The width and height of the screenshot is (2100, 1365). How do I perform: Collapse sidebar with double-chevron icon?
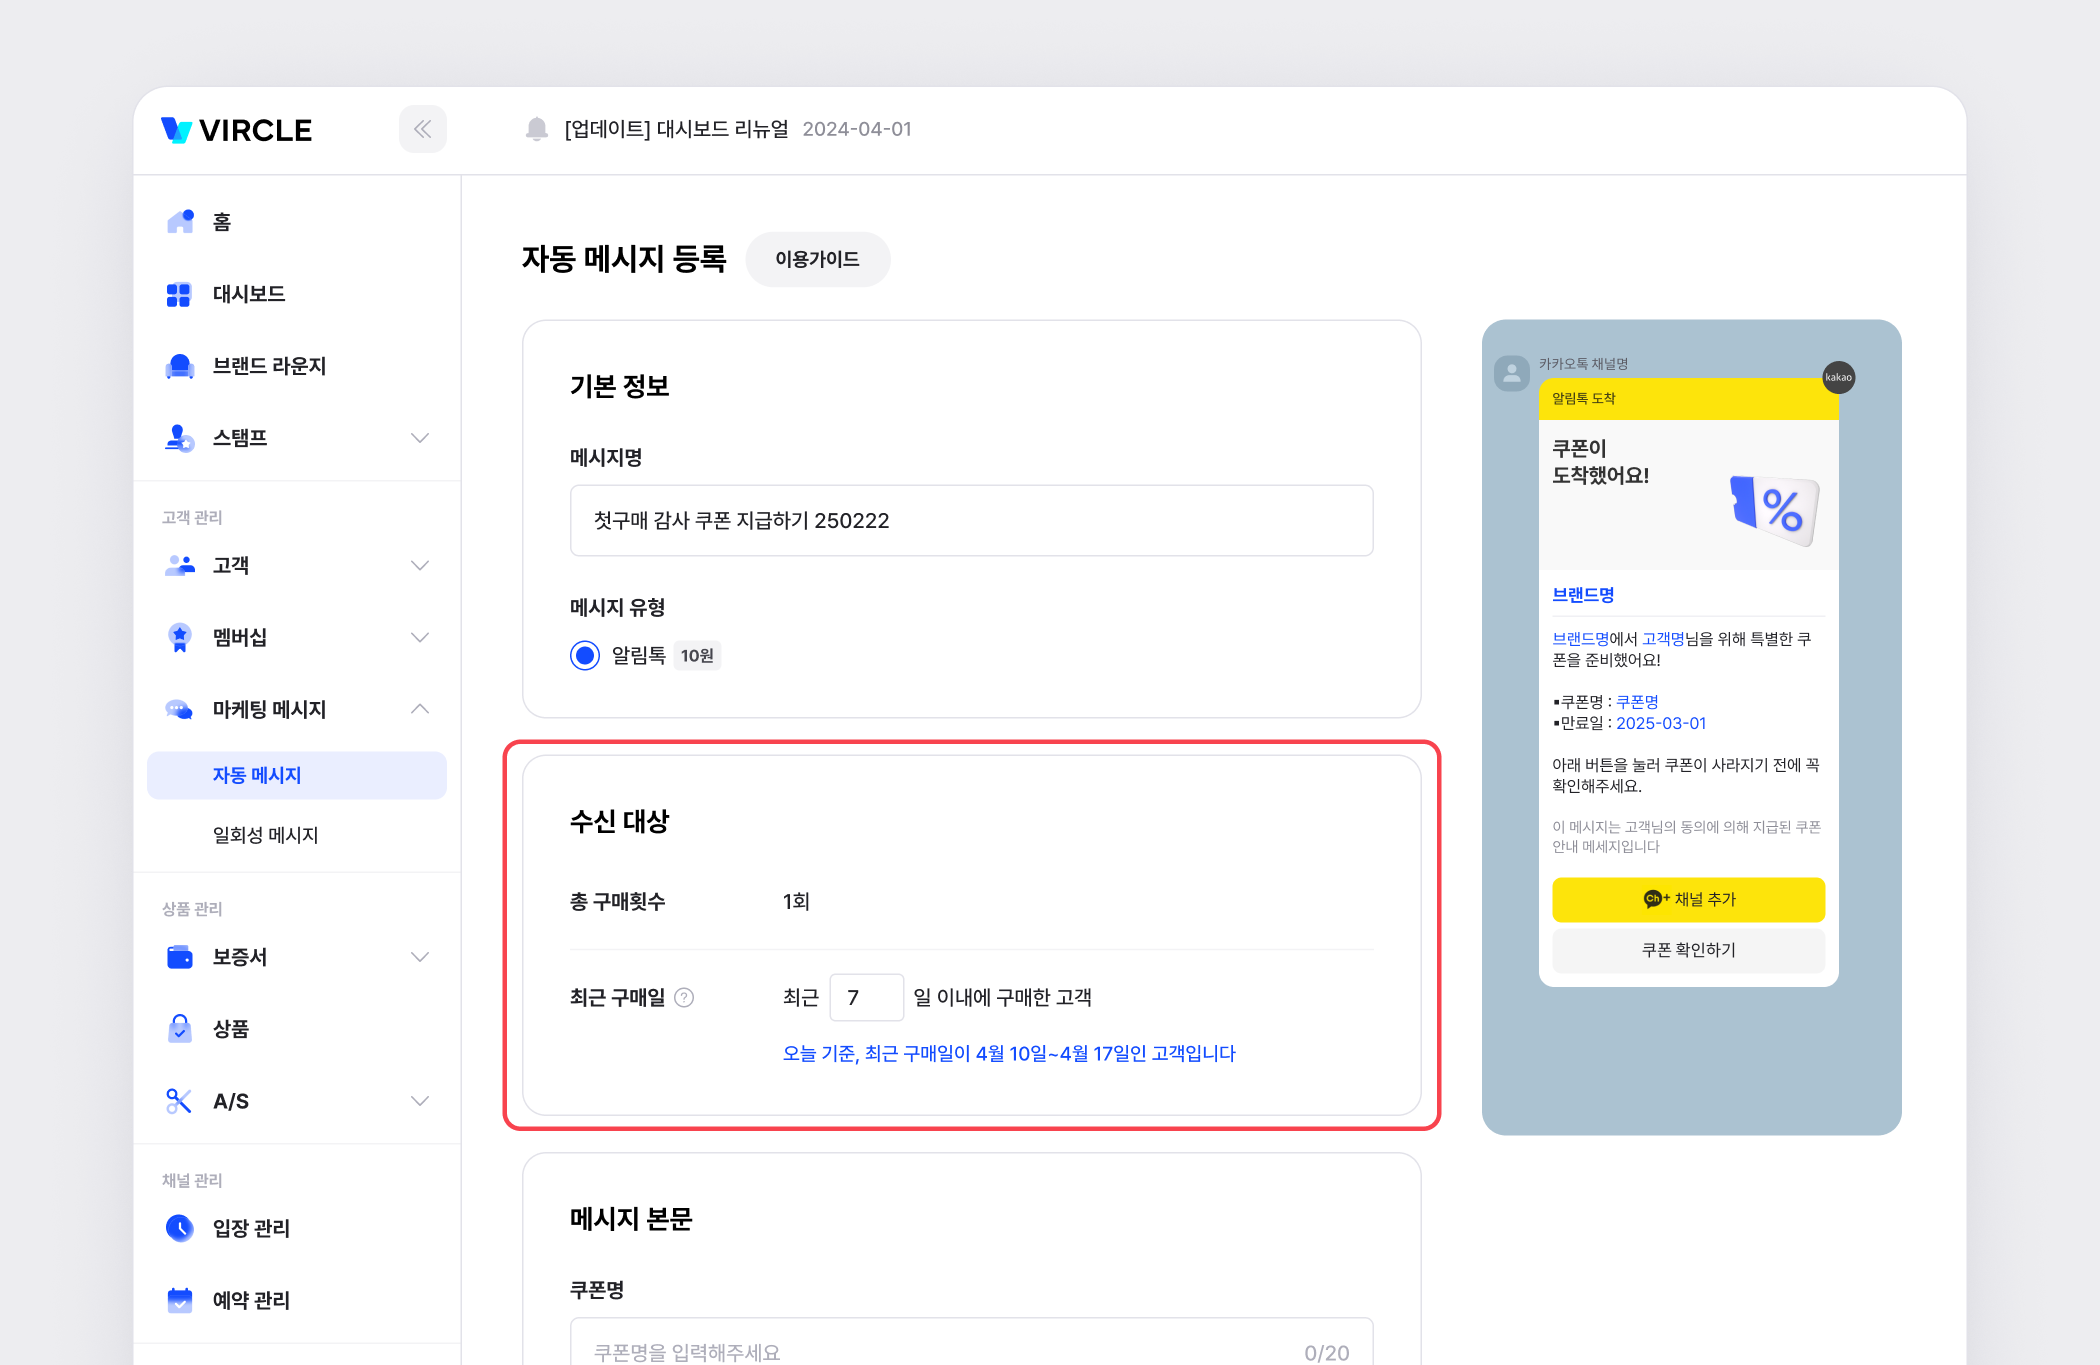coord(422,129)
